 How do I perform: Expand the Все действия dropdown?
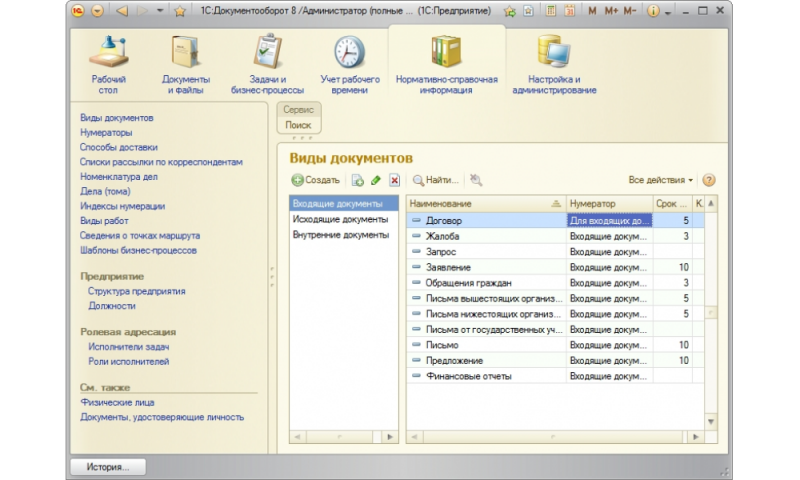click(661, 180)
